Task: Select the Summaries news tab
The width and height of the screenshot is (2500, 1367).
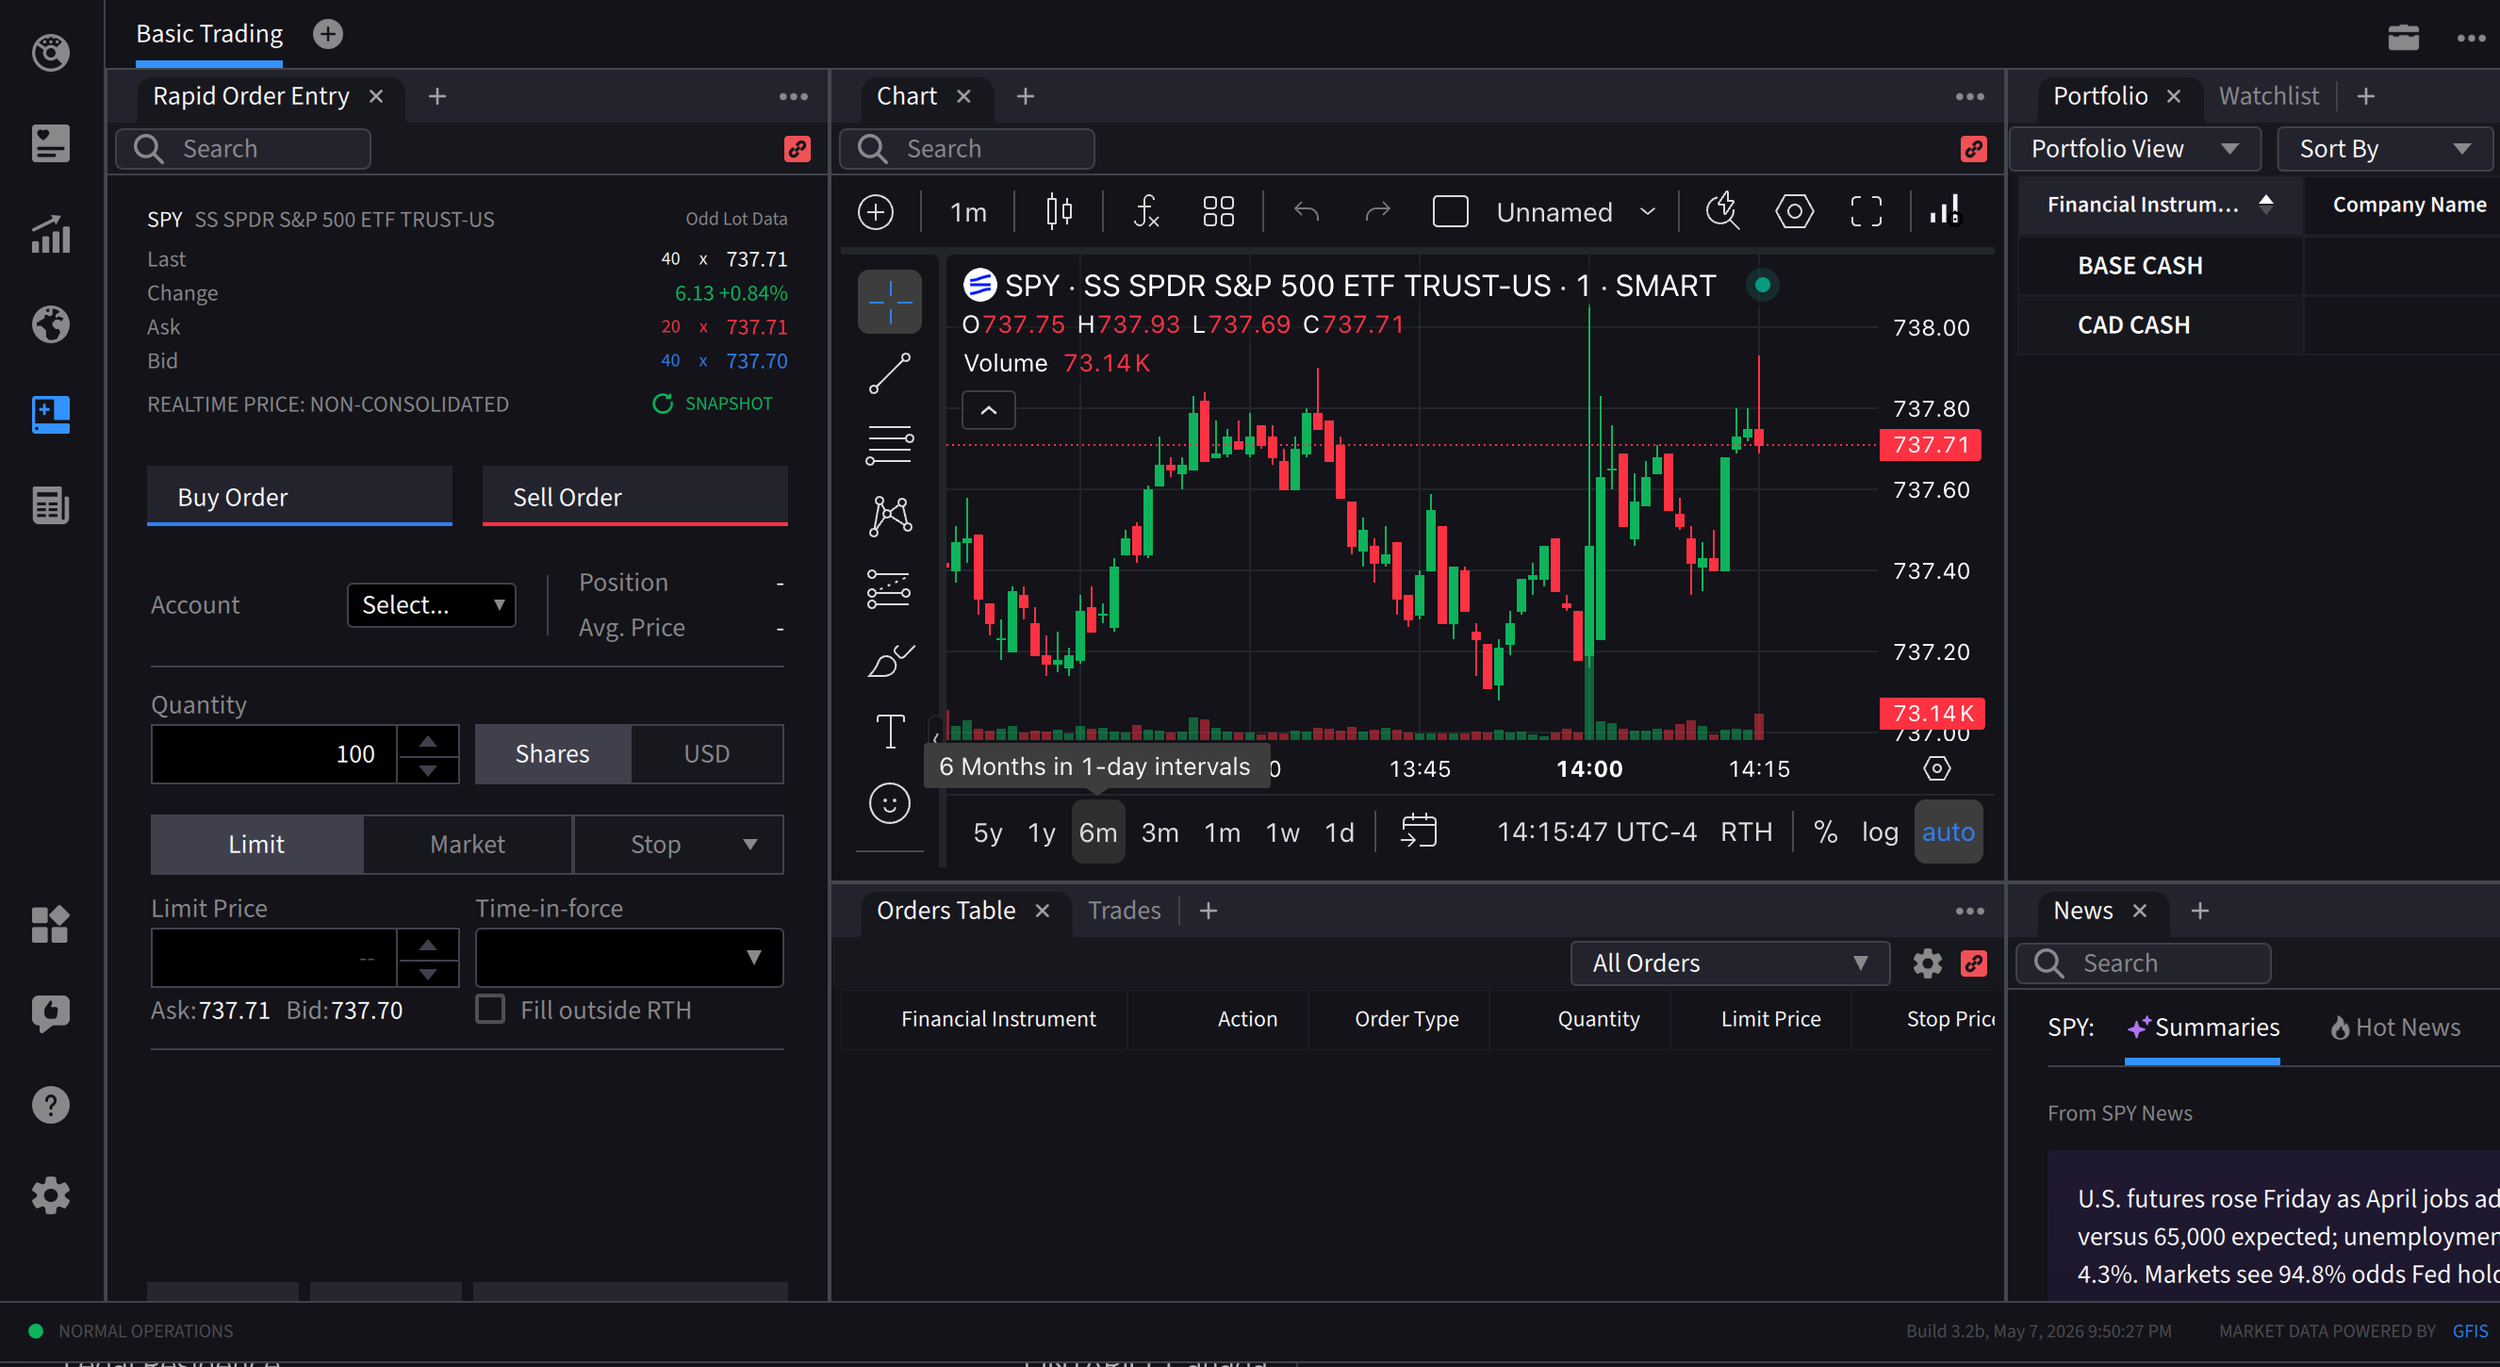Action: click(x=2203, y=1028)
